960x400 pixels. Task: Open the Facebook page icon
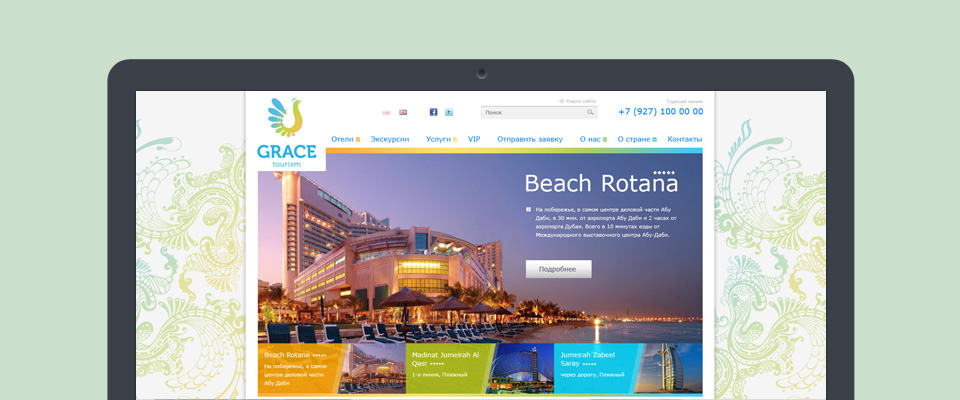click(x=433, y=112)
